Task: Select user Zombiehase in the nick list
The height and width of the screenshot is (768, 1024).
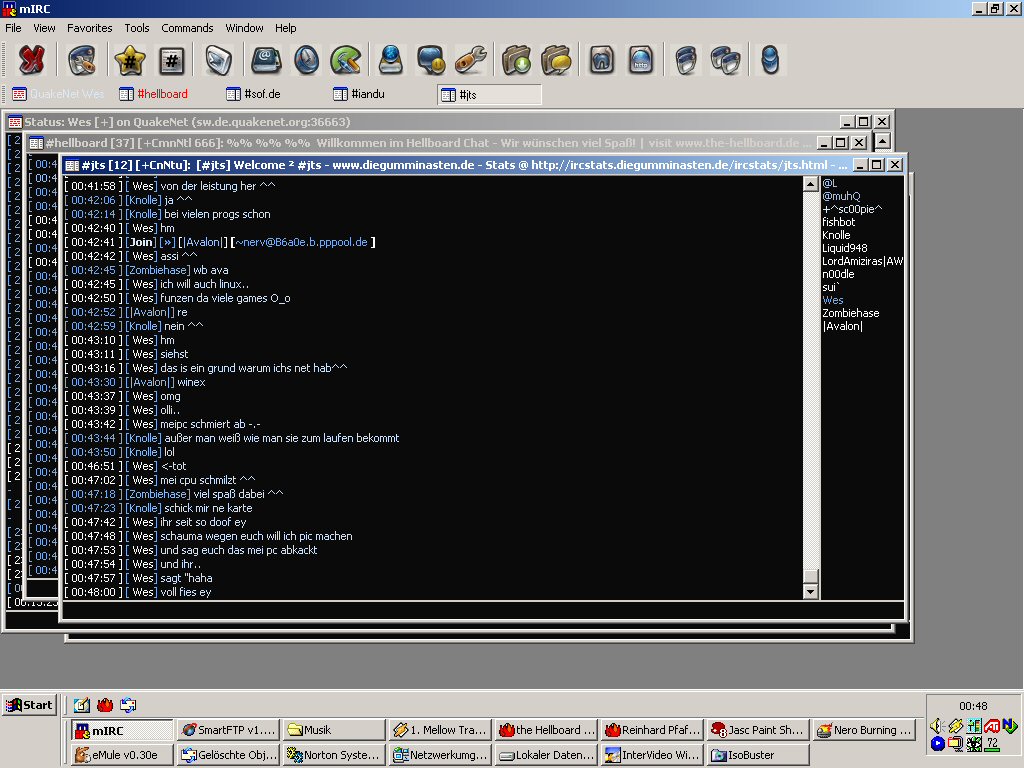Action: pyautogui.click(x=850, y=313)
